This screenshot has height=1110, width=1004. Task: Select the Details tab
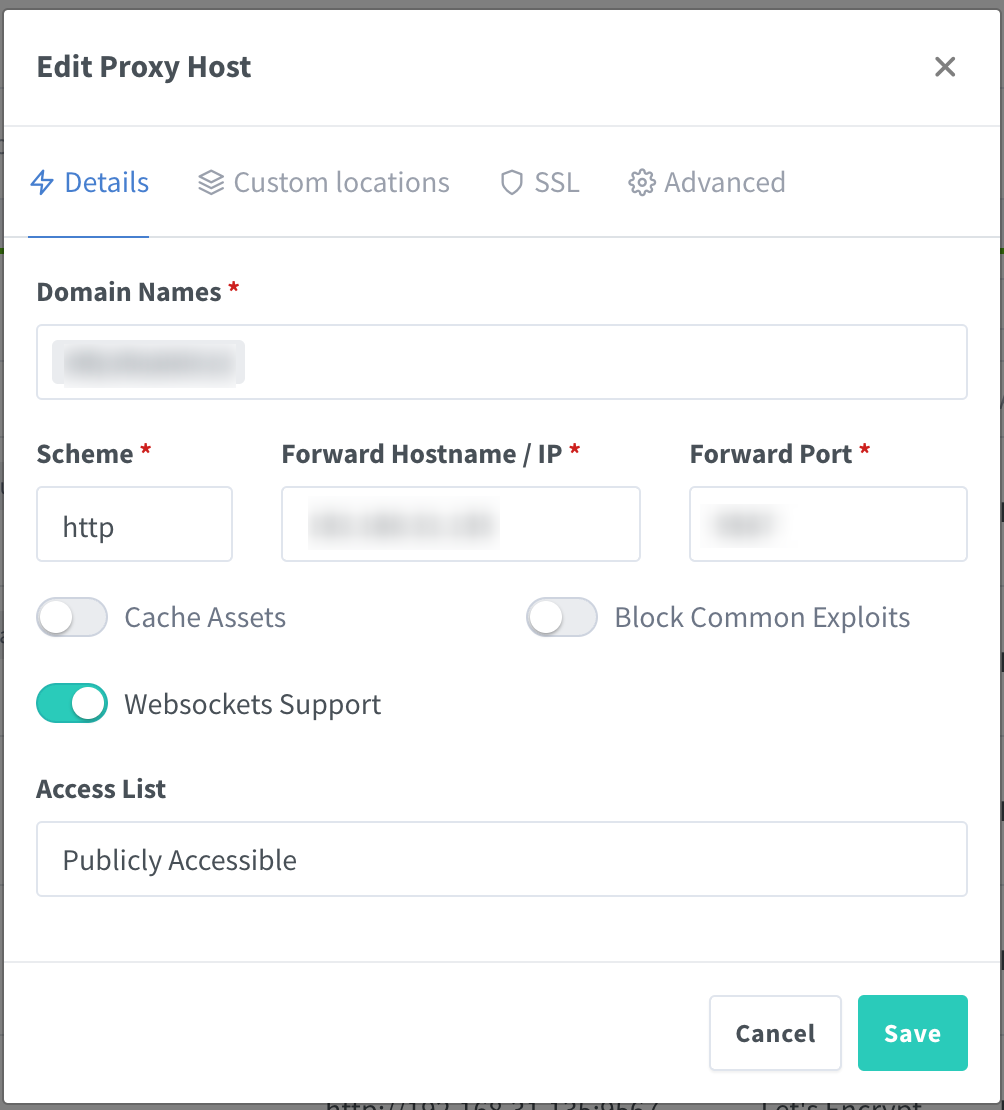coord(89,183)
